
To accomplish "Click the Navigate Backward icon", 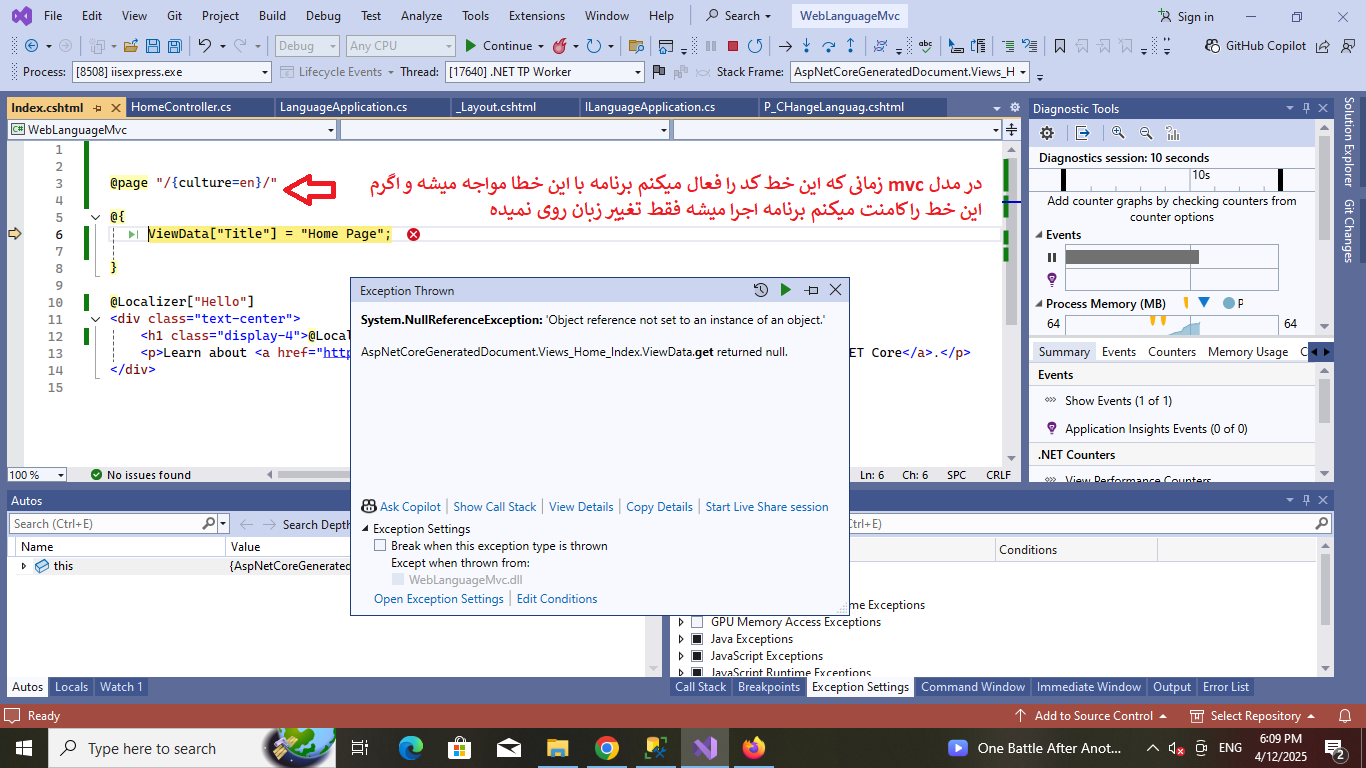I will [x=31, y=46].
